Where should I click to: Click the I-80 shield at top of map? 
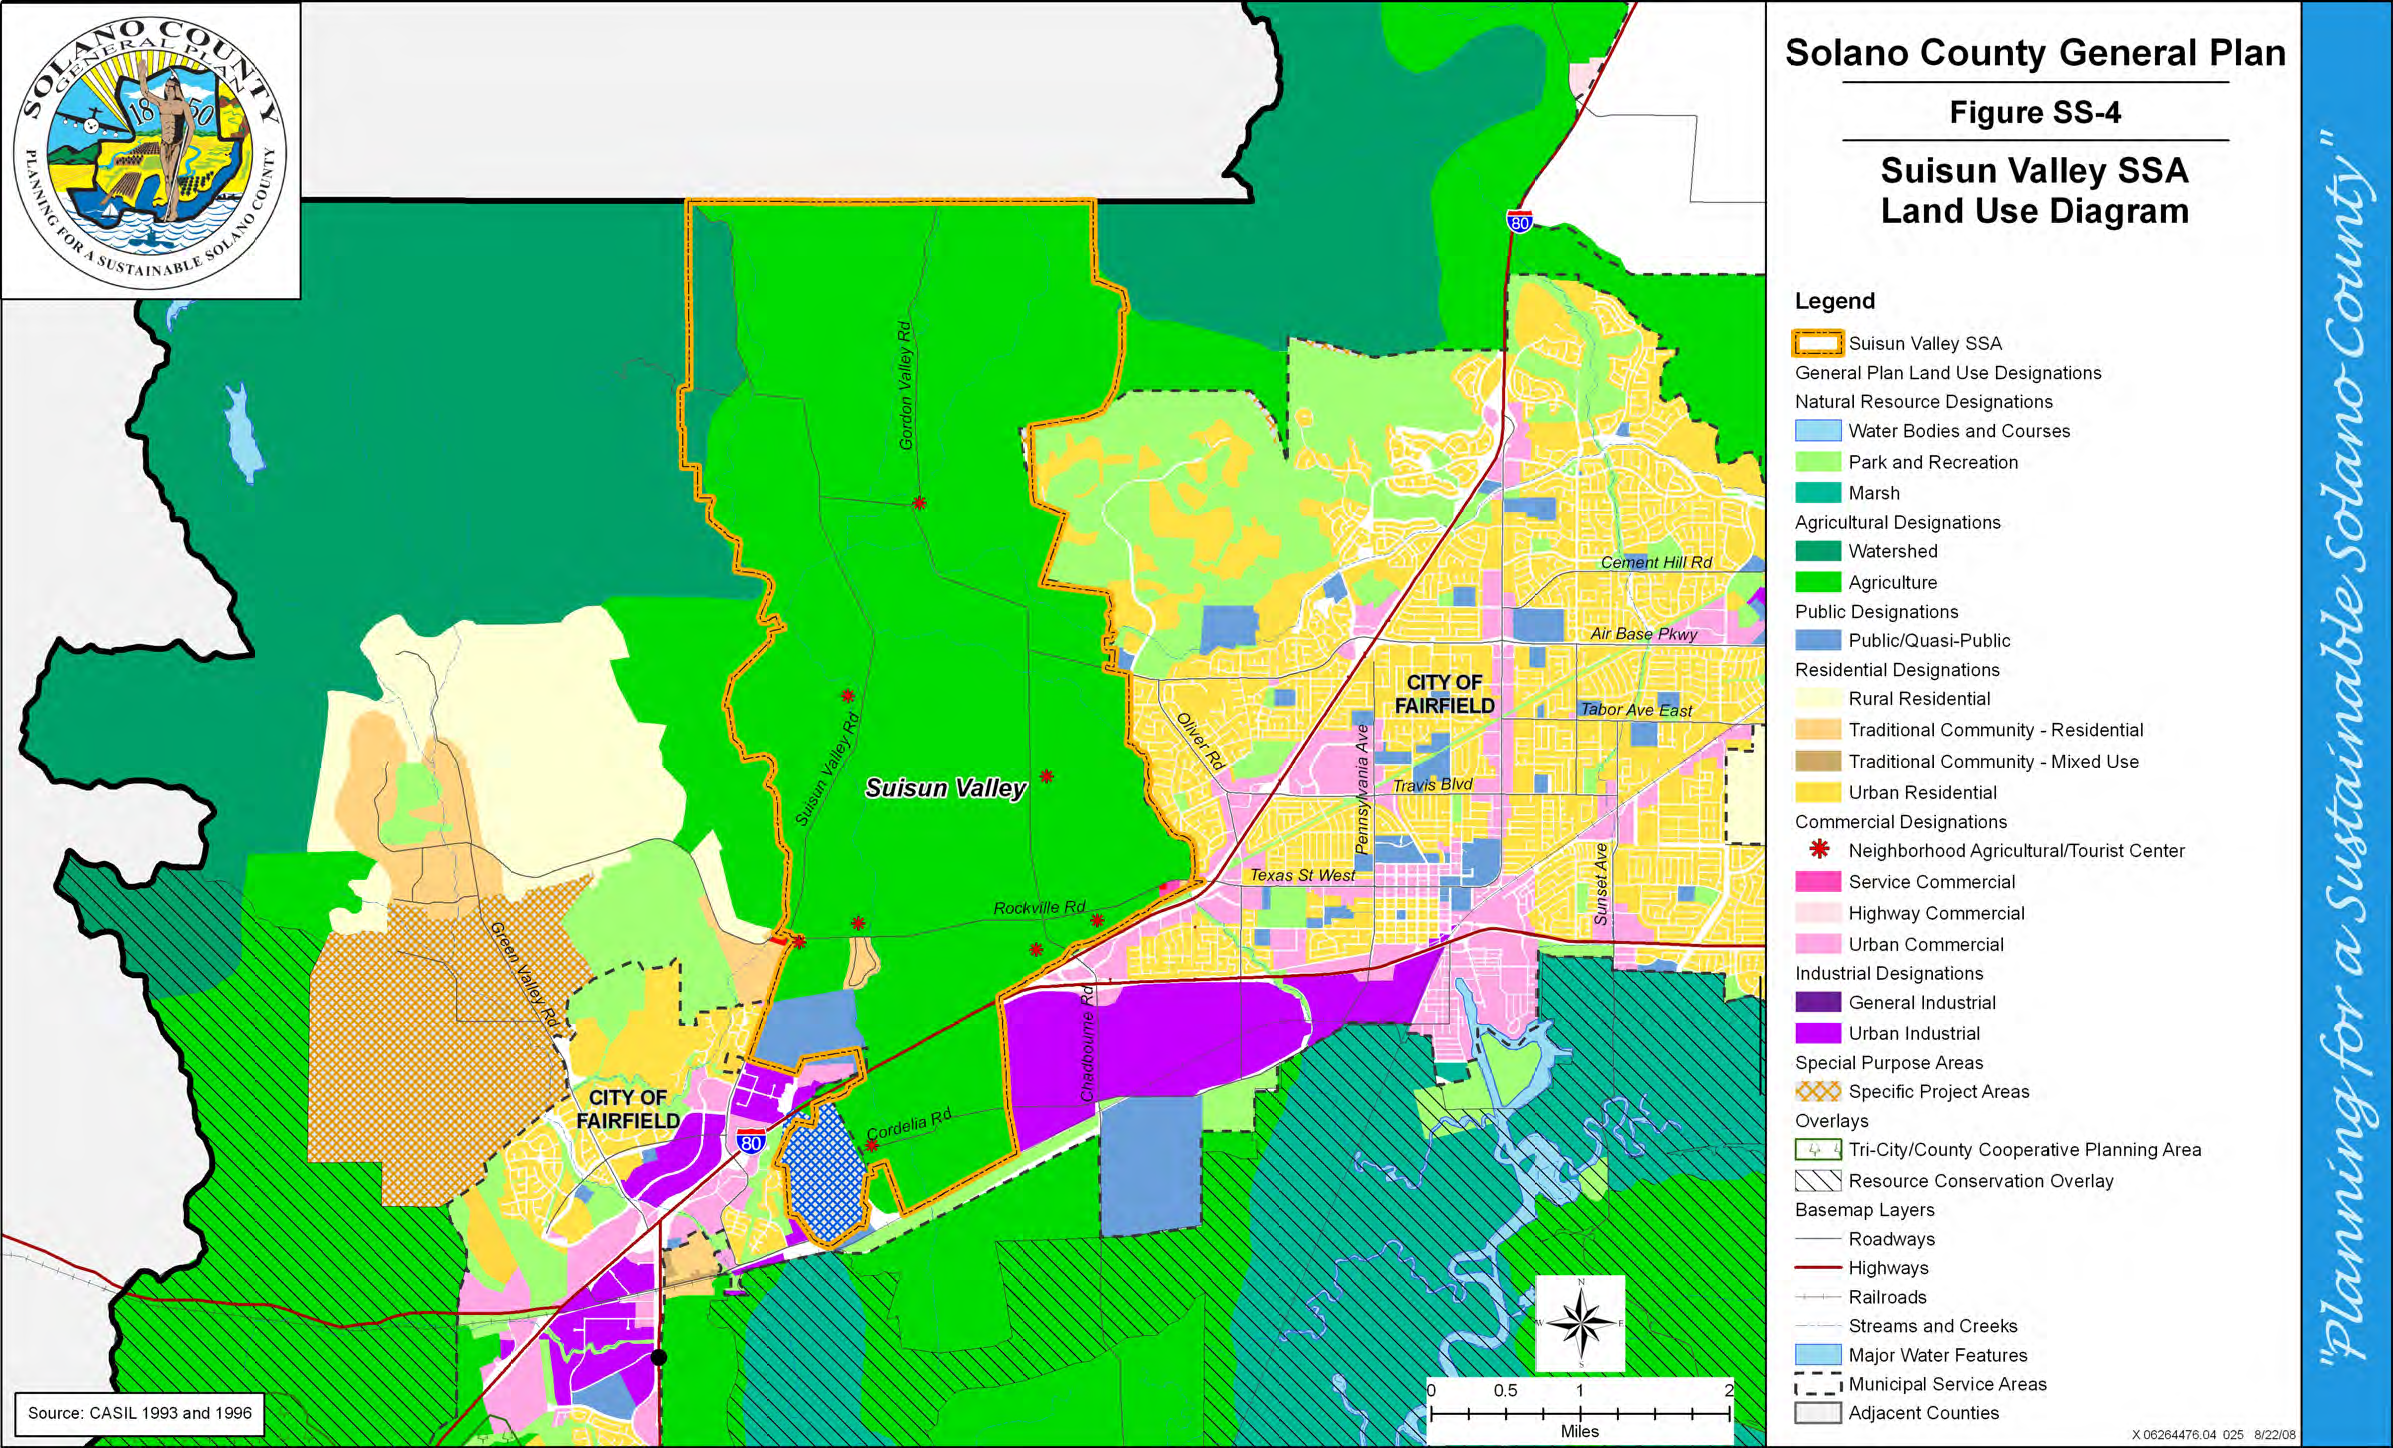1520,222
